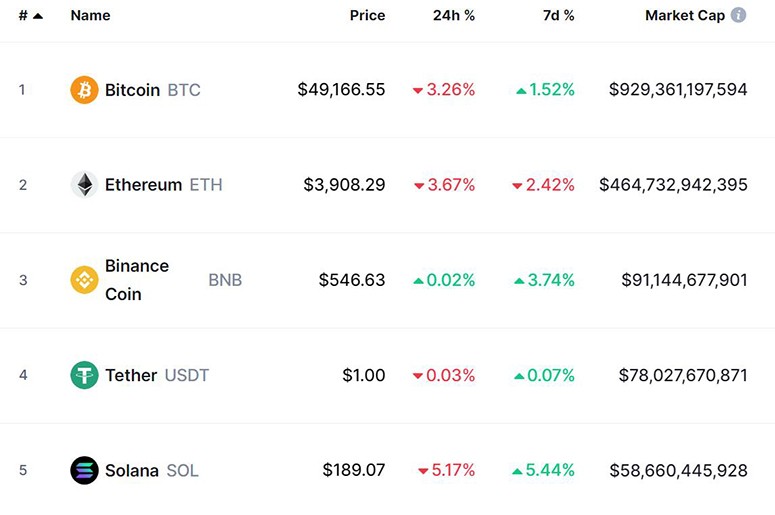
Task: Sort by 24h % column header
Action: pos(454,16)
